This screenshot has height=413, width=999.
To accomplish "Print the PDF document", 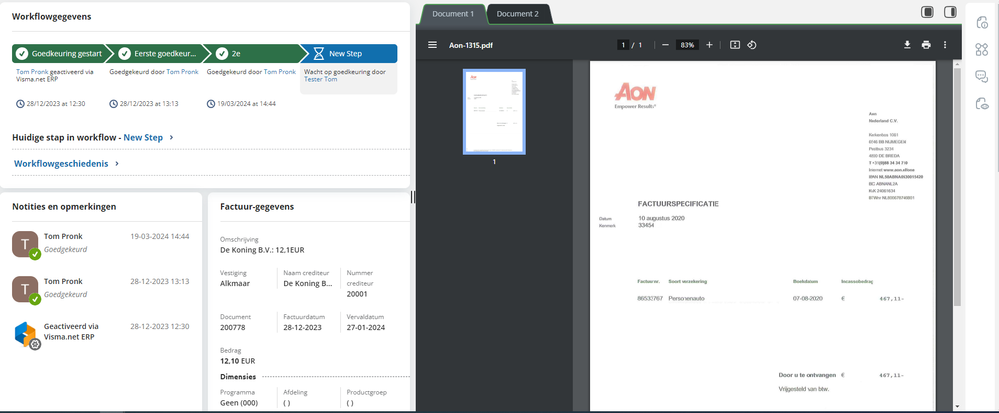I will tap(926, 45).
